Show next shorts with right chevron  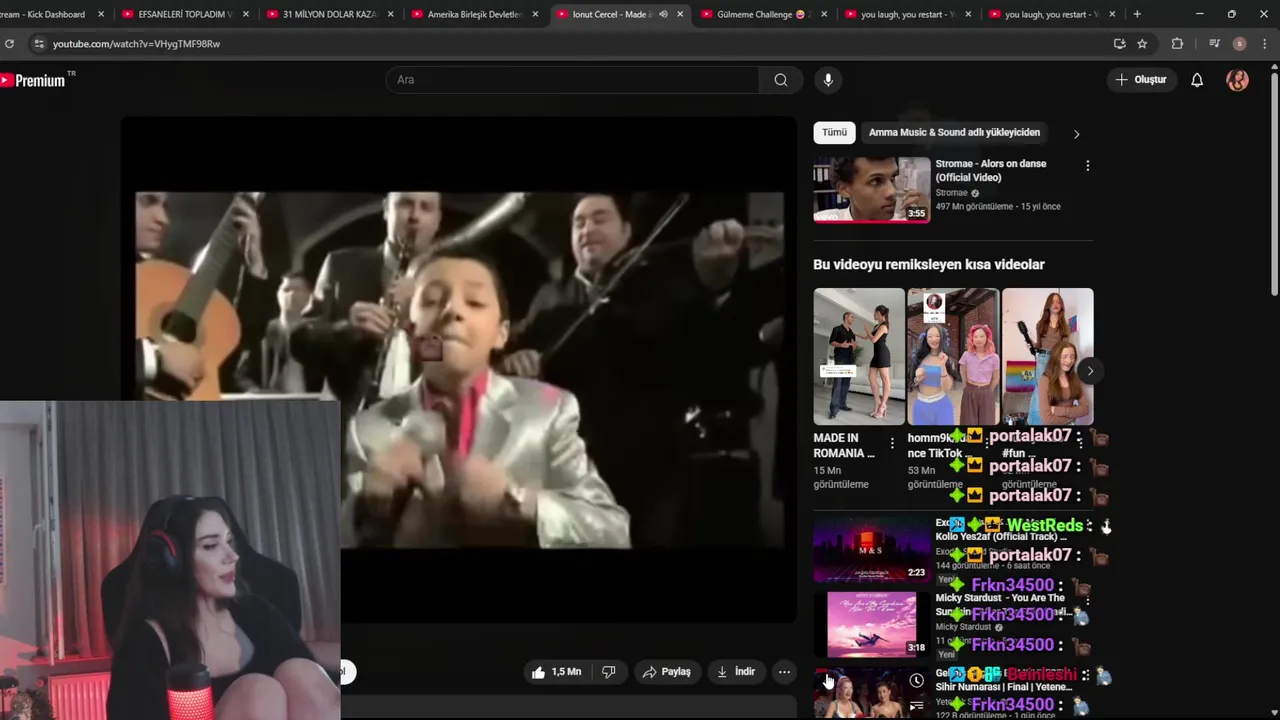click(x=1090, y=371)
